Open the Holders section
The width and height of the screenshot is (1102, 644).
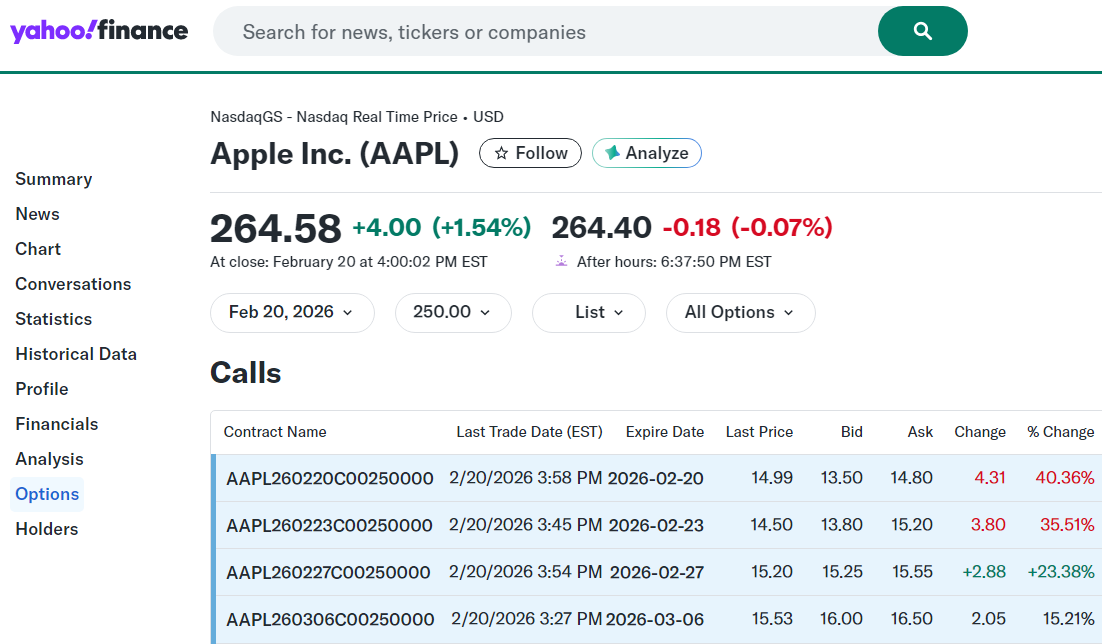click(x=46, y=528)
